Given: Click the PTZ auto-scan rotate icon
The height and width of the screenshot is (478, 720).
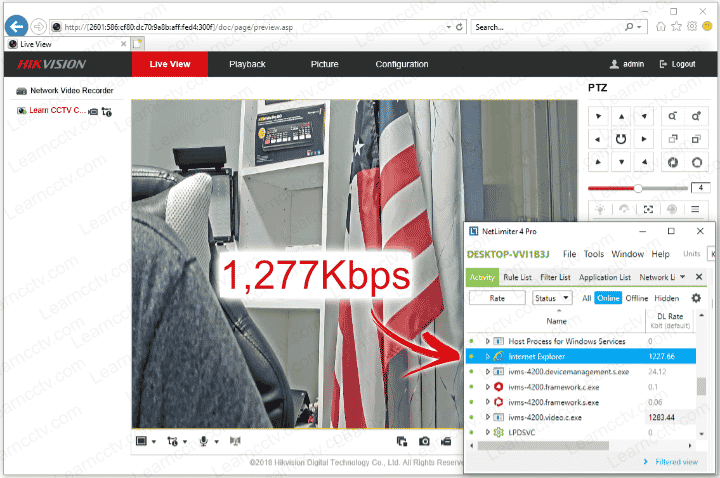Looking at the screenshot, I should tap(620, 139).
